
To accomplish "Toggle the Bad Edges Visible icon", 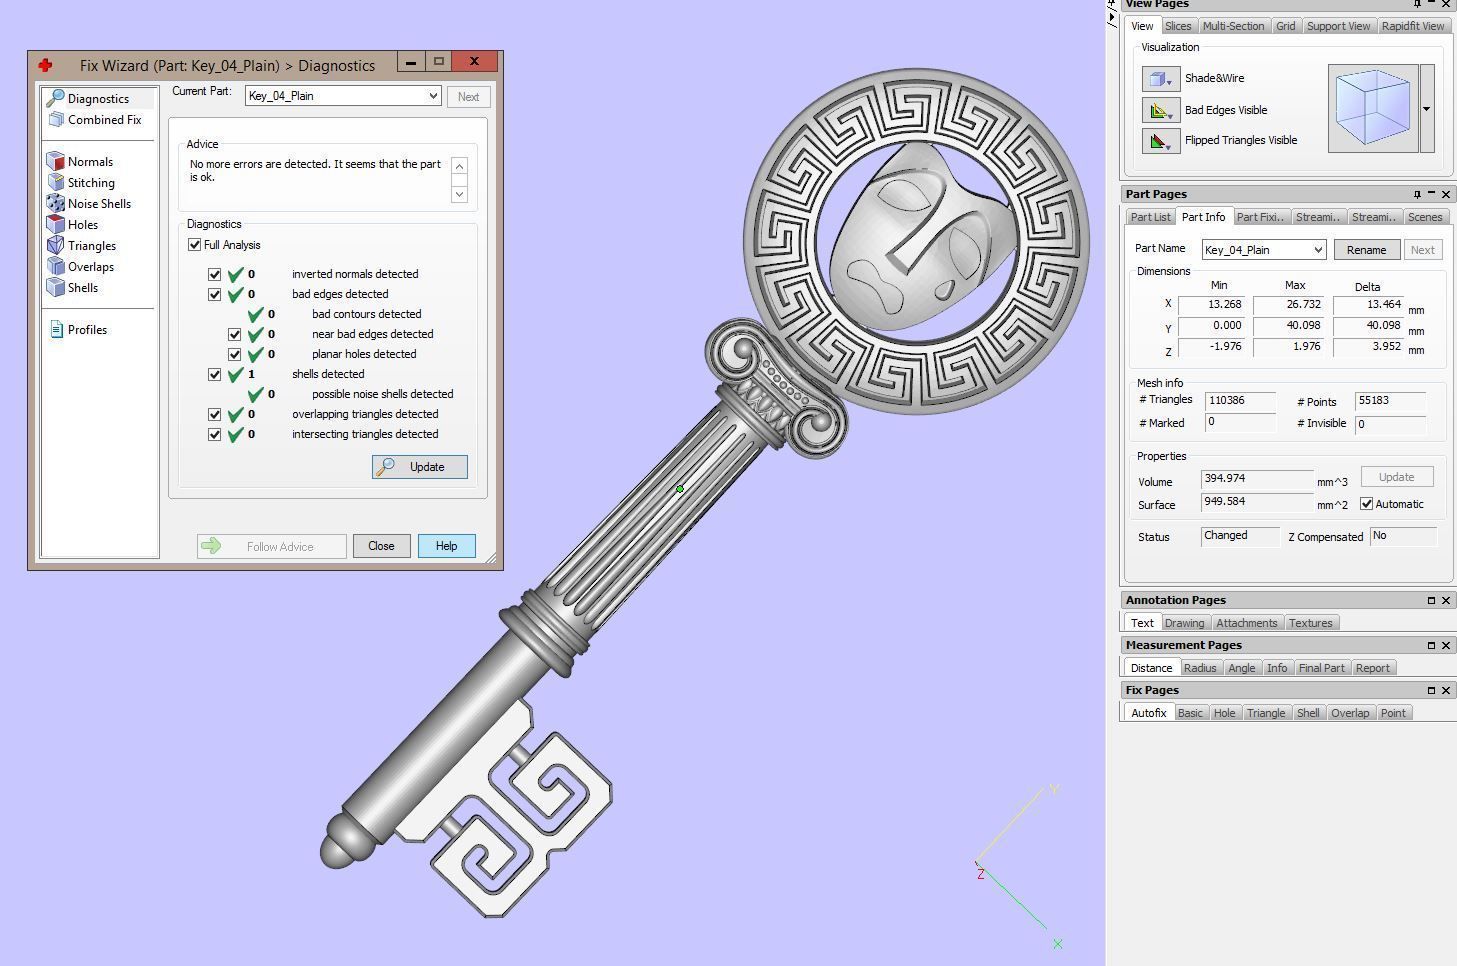I will 1160,110.
